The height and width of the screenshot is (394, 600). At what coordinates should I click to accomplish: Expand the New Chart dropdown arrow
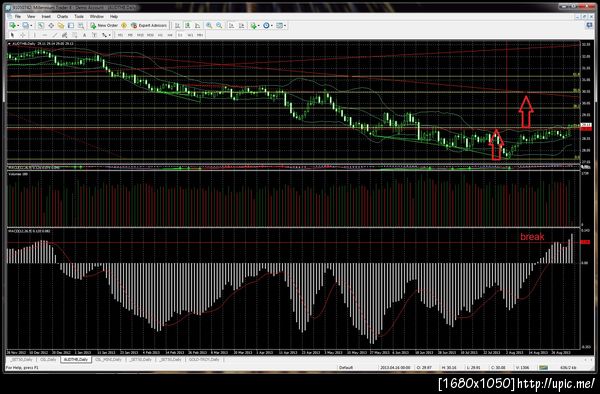pos(18,25)
